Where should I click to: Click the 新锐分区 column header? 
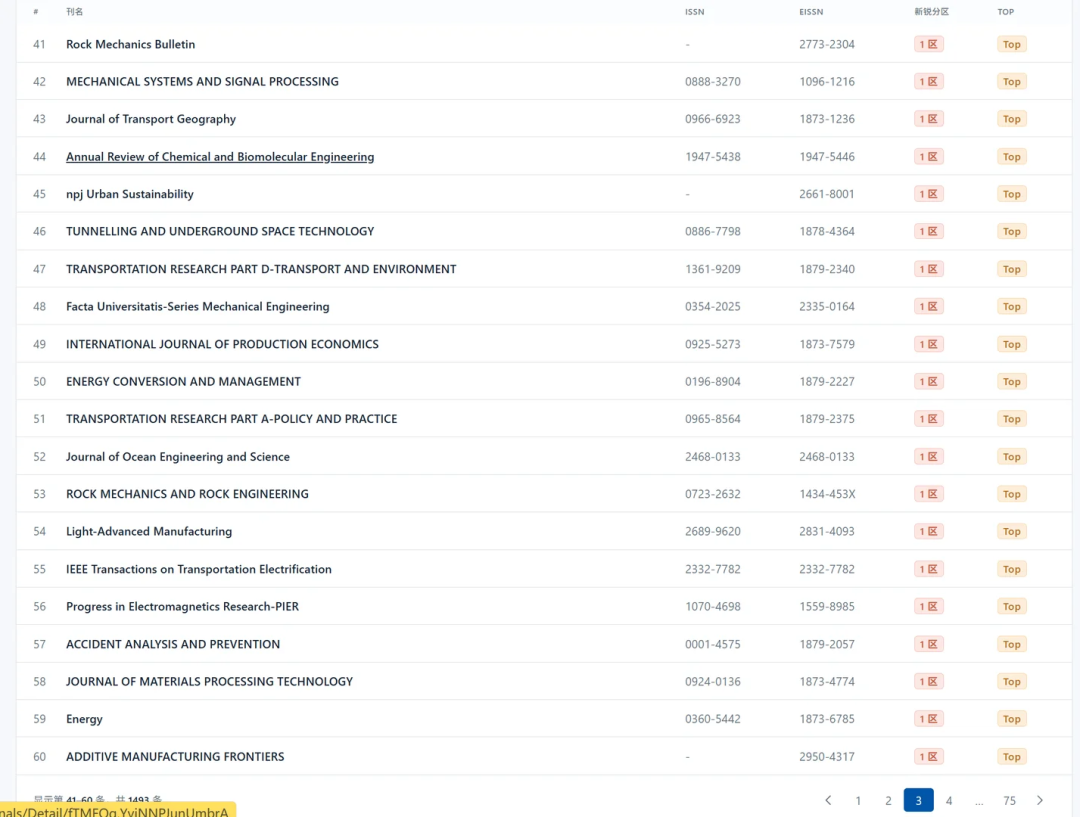(x=931, y=12)
